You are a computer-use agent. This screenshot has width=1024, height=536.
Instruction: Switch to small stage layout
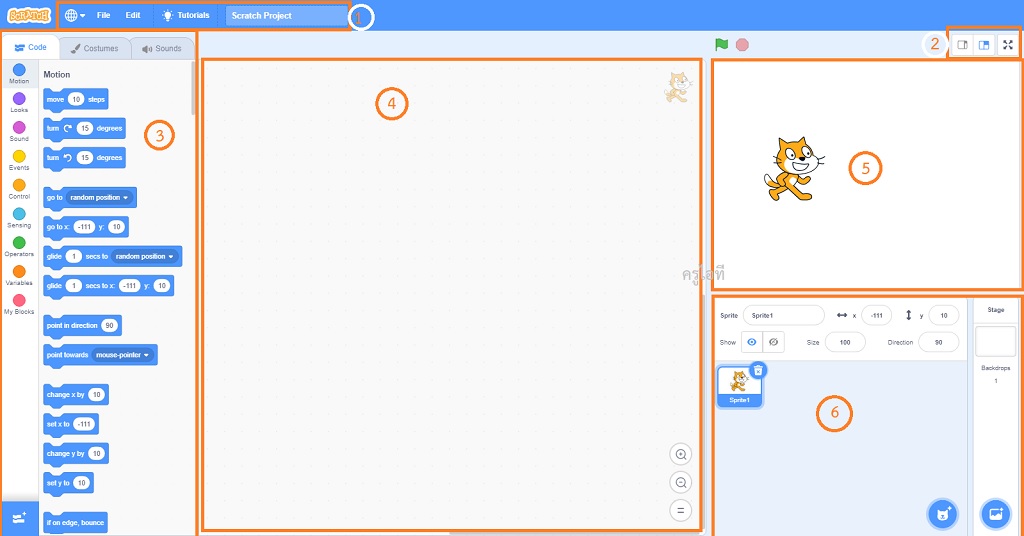(961, 45)
